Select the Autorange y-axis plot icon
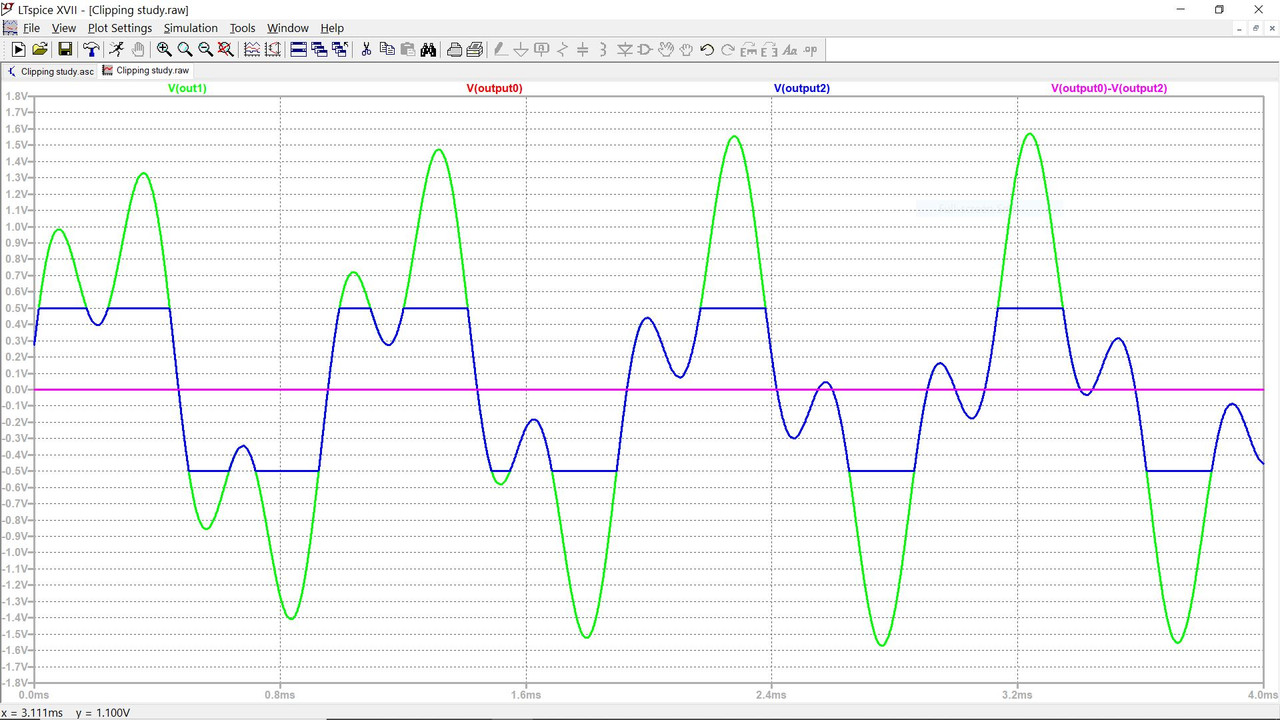Viewport: 1280px width, 720px height. tap(273, 49)
